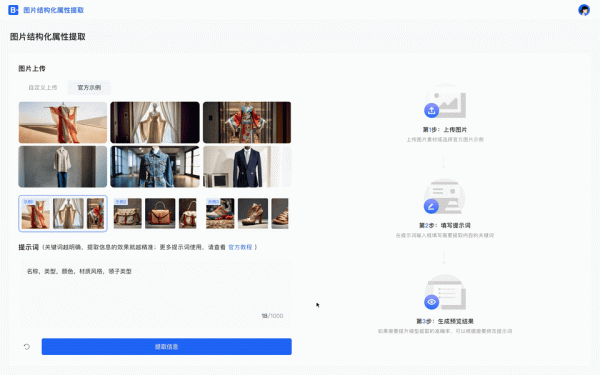Screen dimensions: 600x375
Task: Click into the 提示词 text area
Action: [155, 294]
